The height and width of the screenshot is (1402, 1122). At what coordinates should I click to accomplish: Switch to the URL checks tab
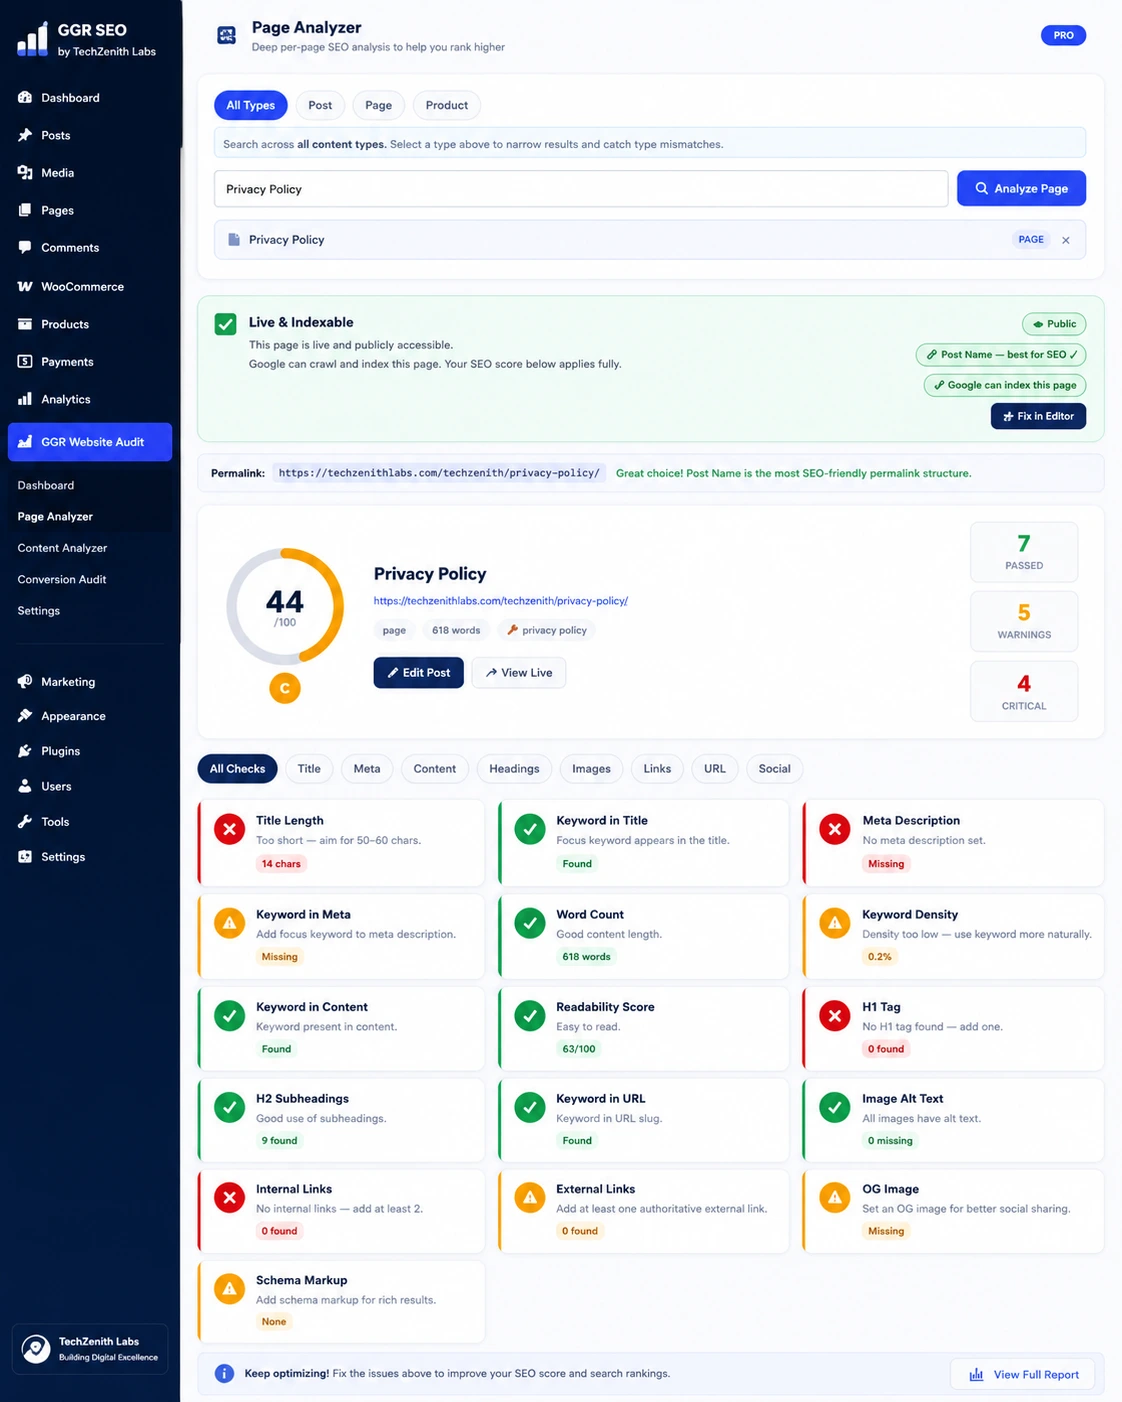point(715,769)
